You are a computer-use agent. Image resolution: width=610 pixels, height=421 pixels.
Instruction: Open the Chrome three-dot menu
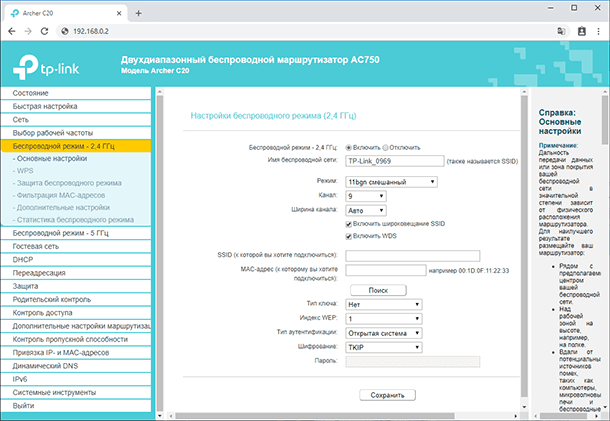coord(596,31)
